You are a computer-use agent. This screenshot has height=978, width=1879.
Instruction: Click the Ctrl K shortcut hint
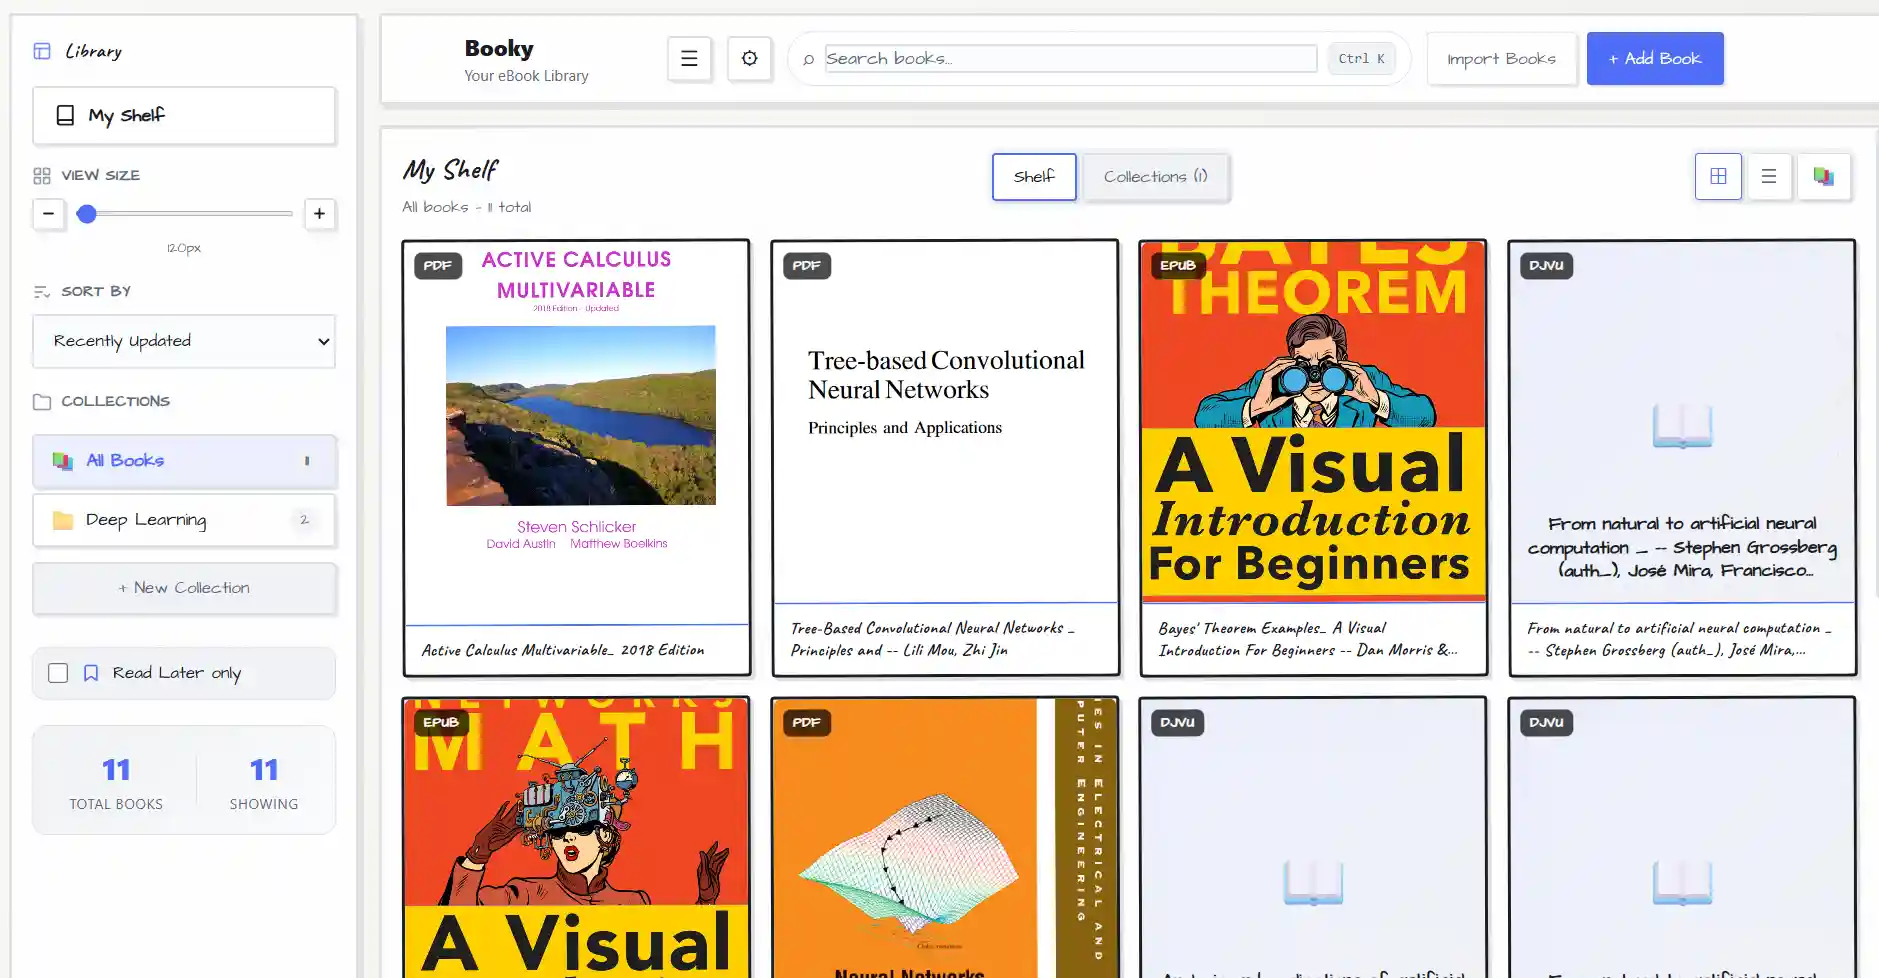(x=1361, y=59)
